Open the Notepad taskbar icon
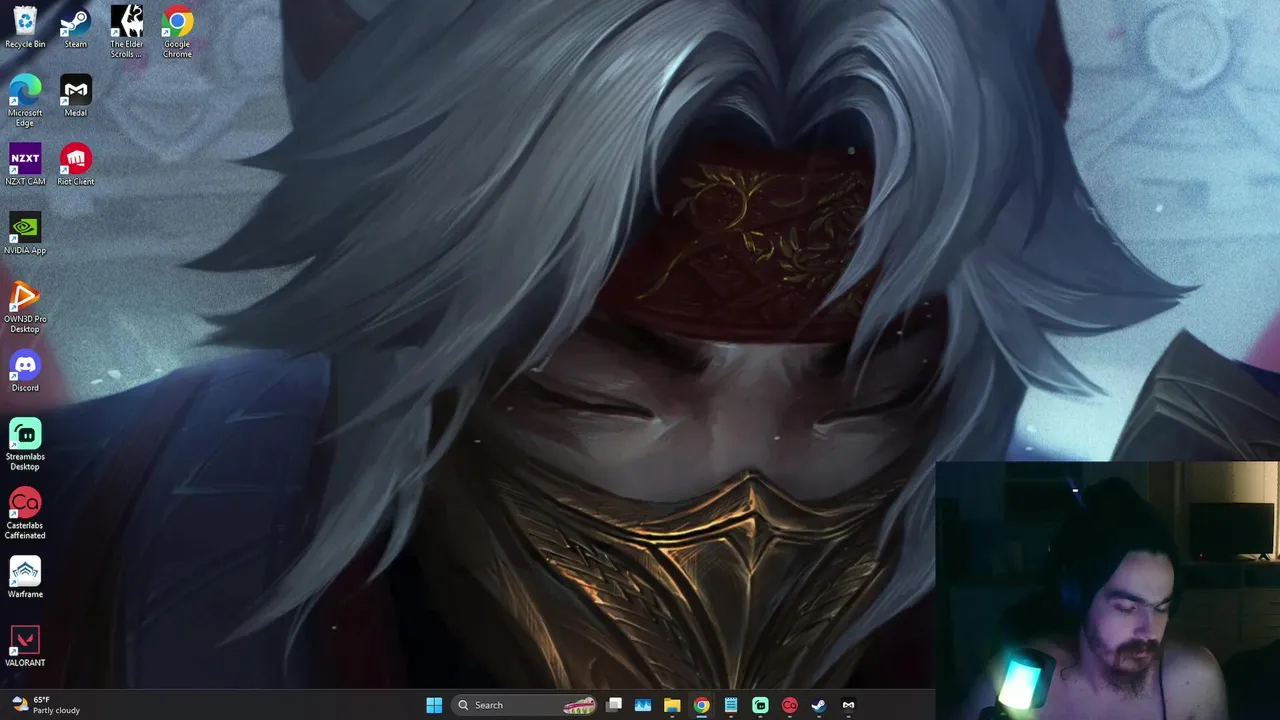The width and height of the screenshot is (1280, 720). point(731,705)
